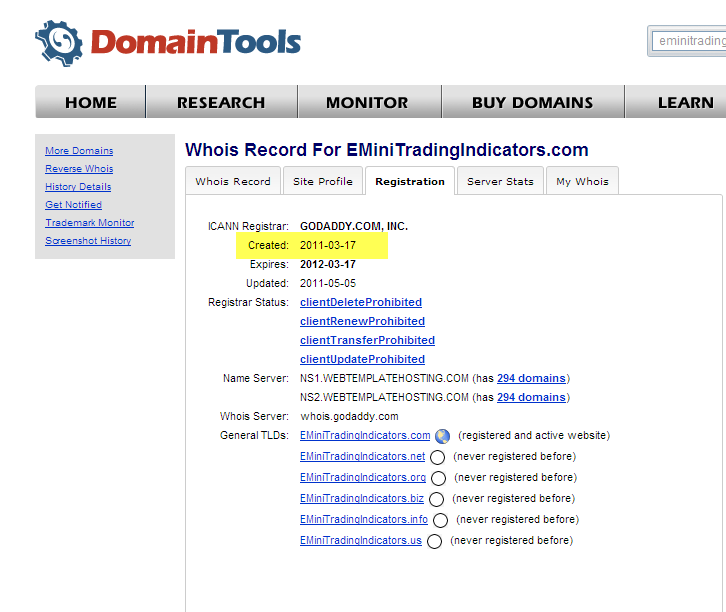The width and height of the screenshot is (726, 612).
Task: Click the clientDeleteProhibited status link
Action: (361, 302)
